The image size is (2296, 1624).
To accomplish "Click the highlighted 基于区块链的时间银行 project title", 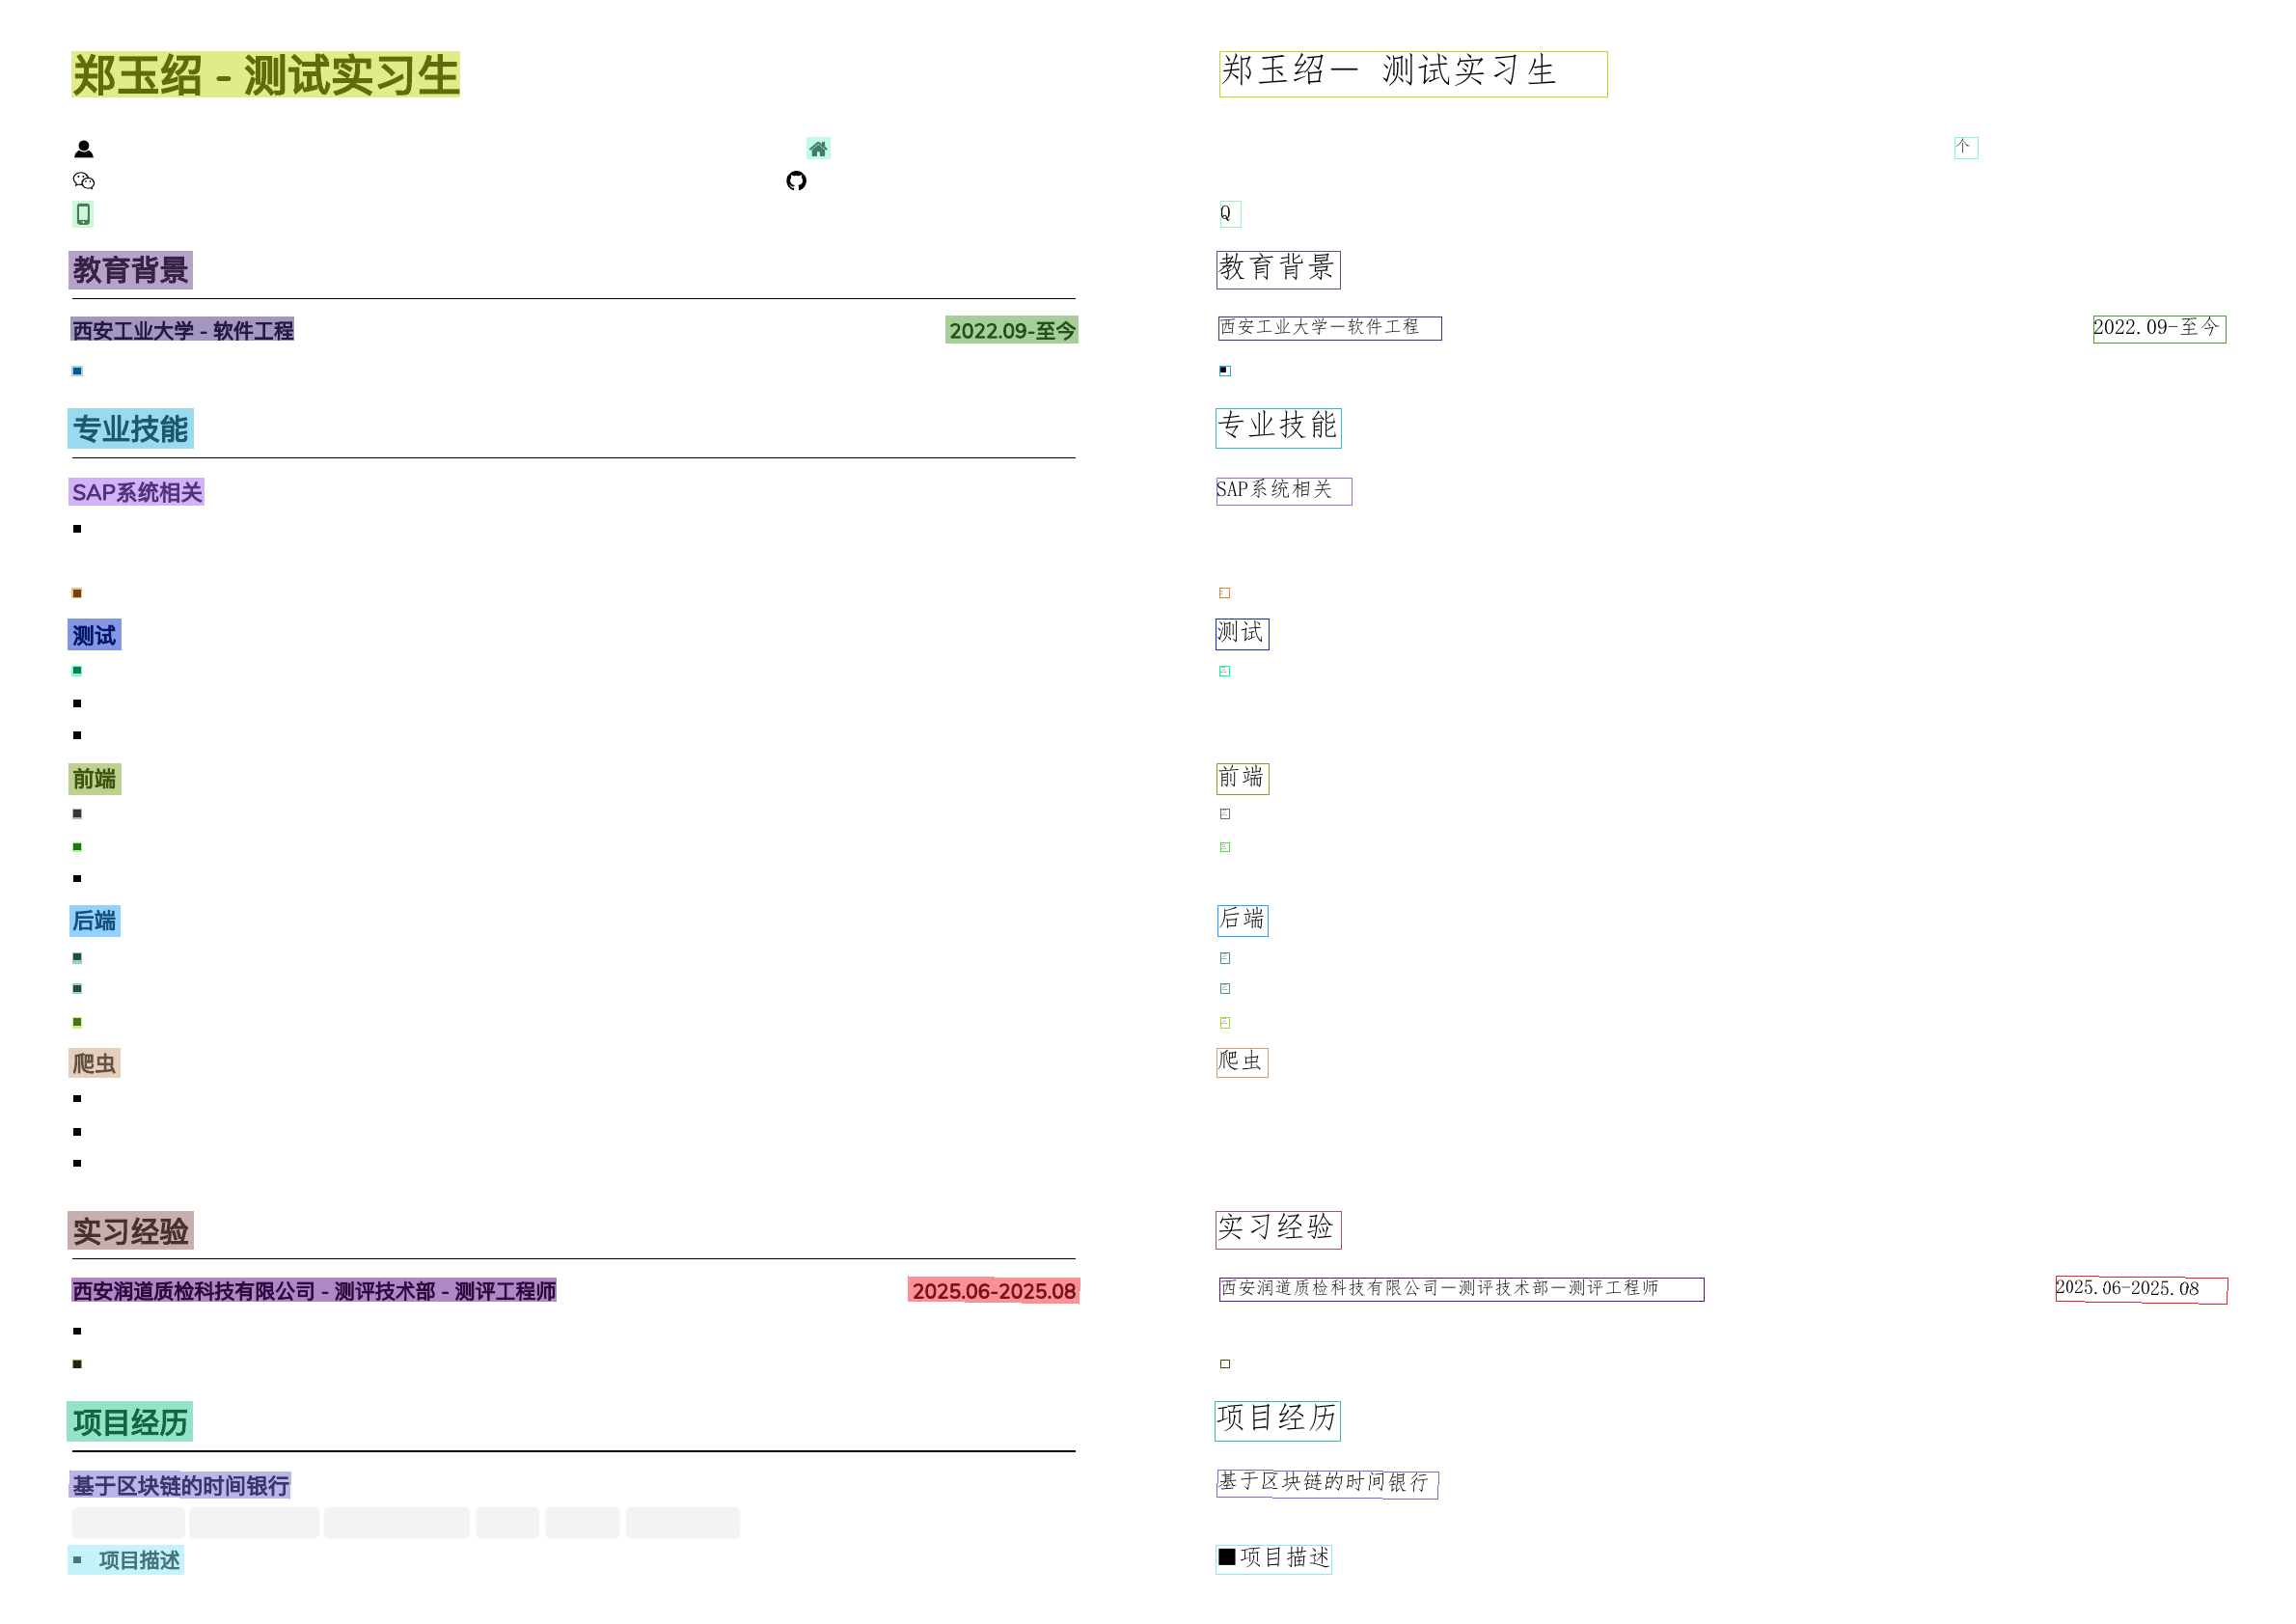I will pyautogui.click(x=180, y=1485).
